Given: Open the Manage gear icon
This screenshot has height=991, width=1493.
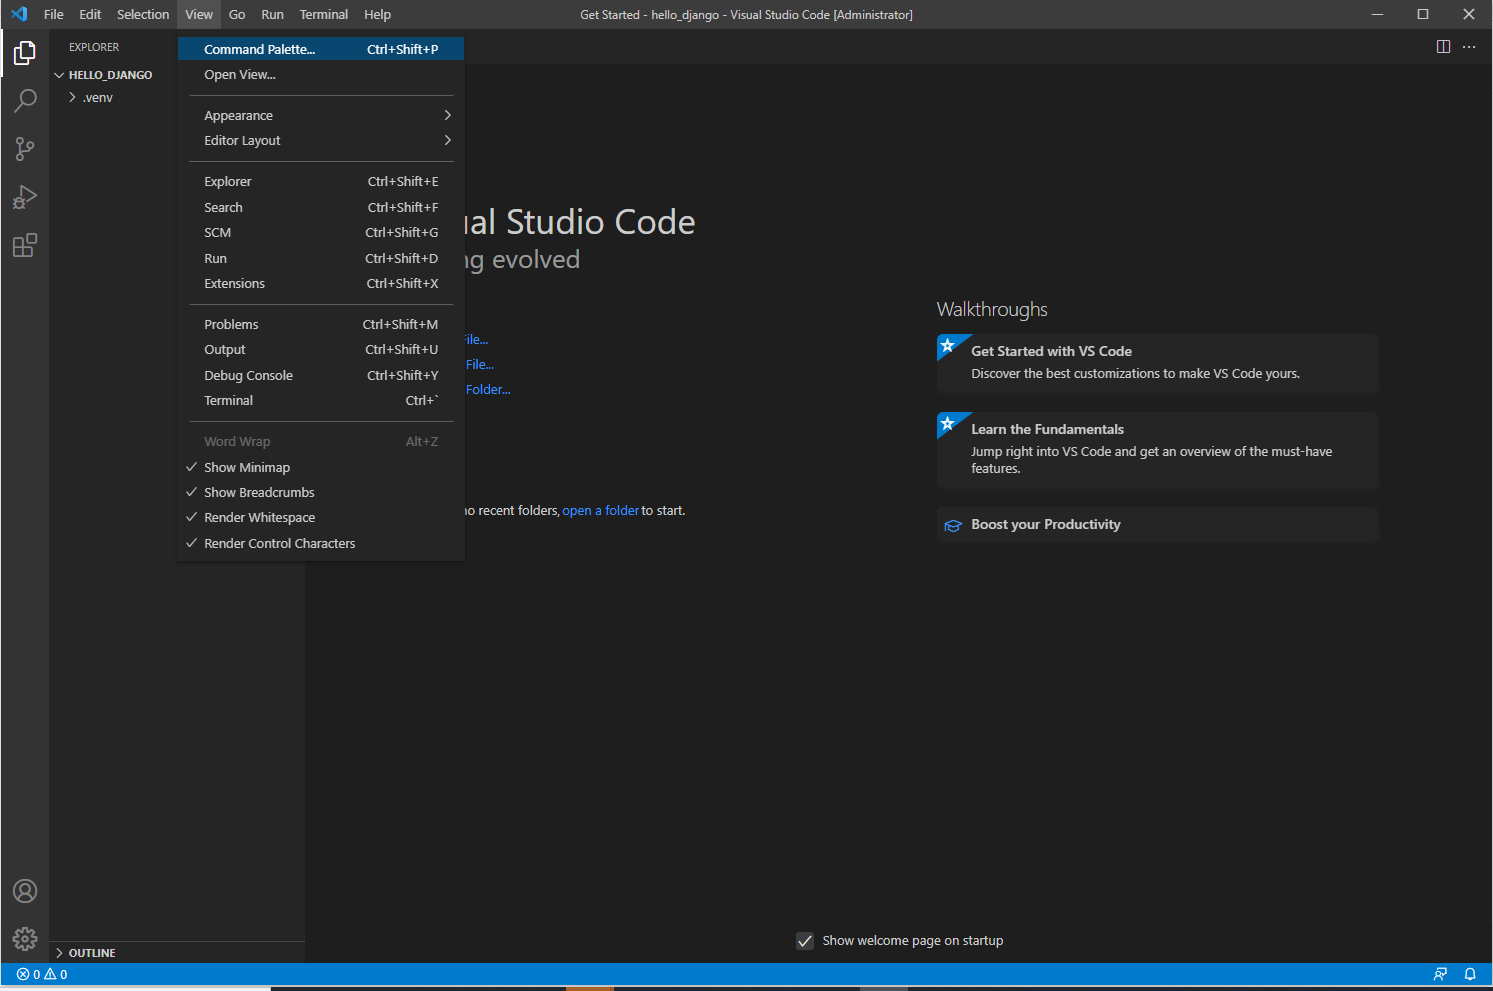Looking at the screenshot, I should coord(25,939).
